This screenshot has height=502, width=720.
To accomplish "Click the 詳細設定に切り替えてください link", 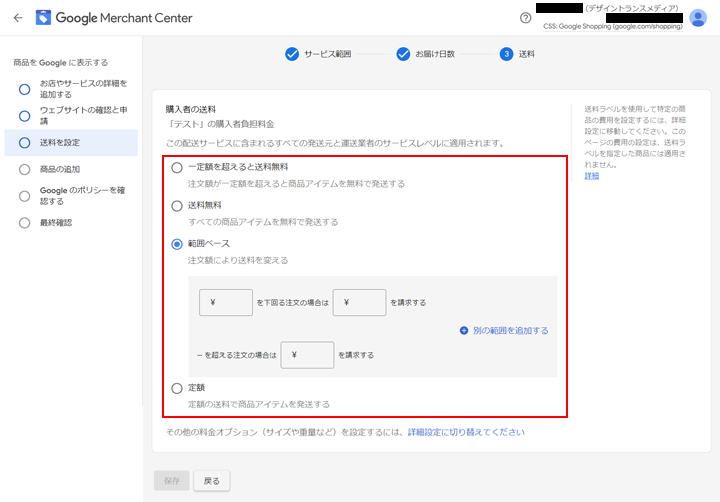I will tap(465, 432).
